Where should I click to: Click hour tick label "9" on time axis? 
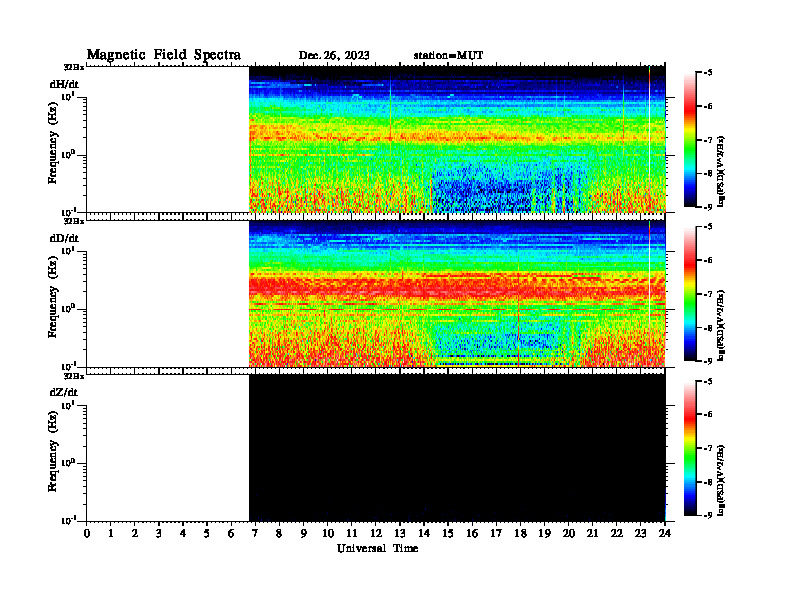pos(304,534)
